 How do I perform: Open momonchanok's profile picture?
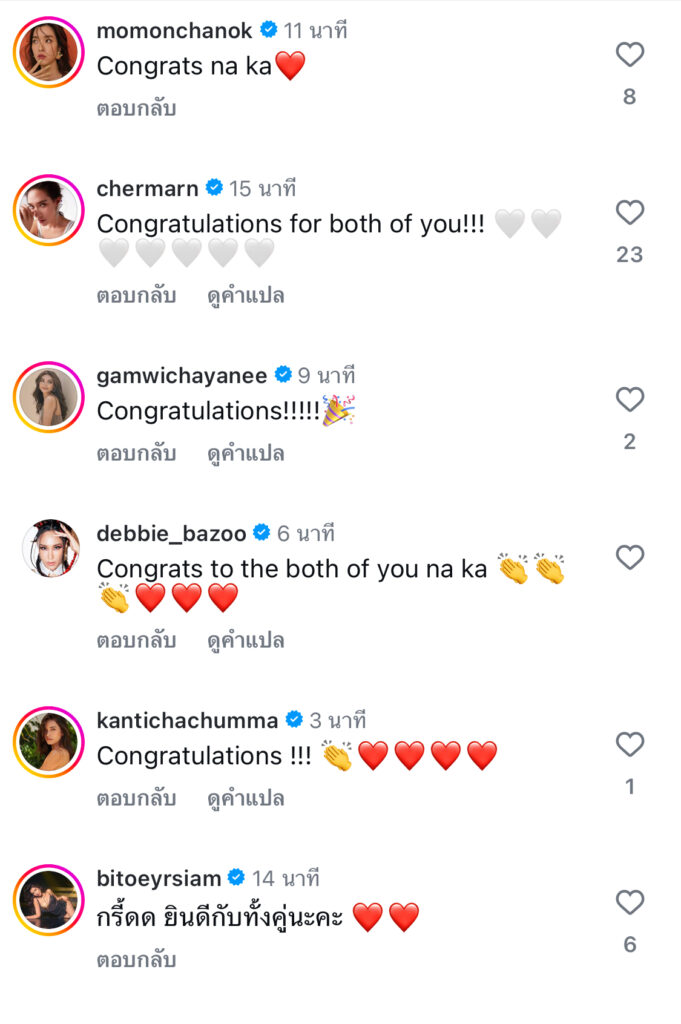pyautogui.click(x=48, y=53)
